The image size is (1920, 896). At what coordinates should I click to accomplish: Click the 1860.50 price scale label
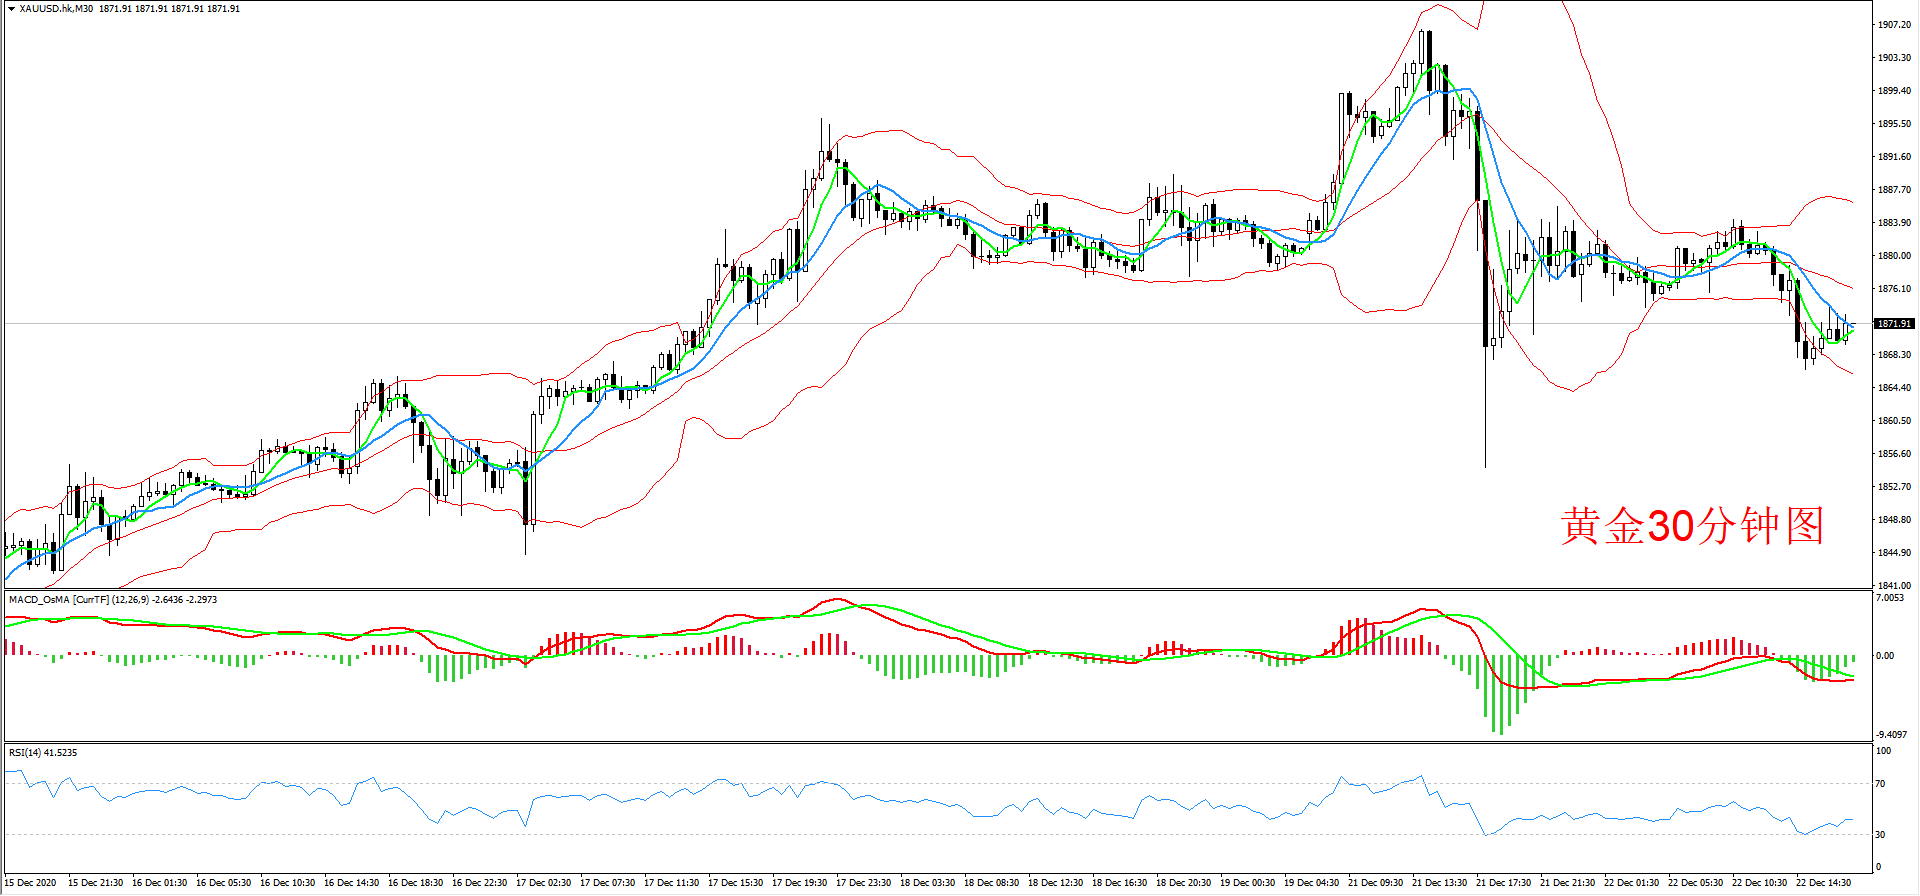click(1894, 421)
